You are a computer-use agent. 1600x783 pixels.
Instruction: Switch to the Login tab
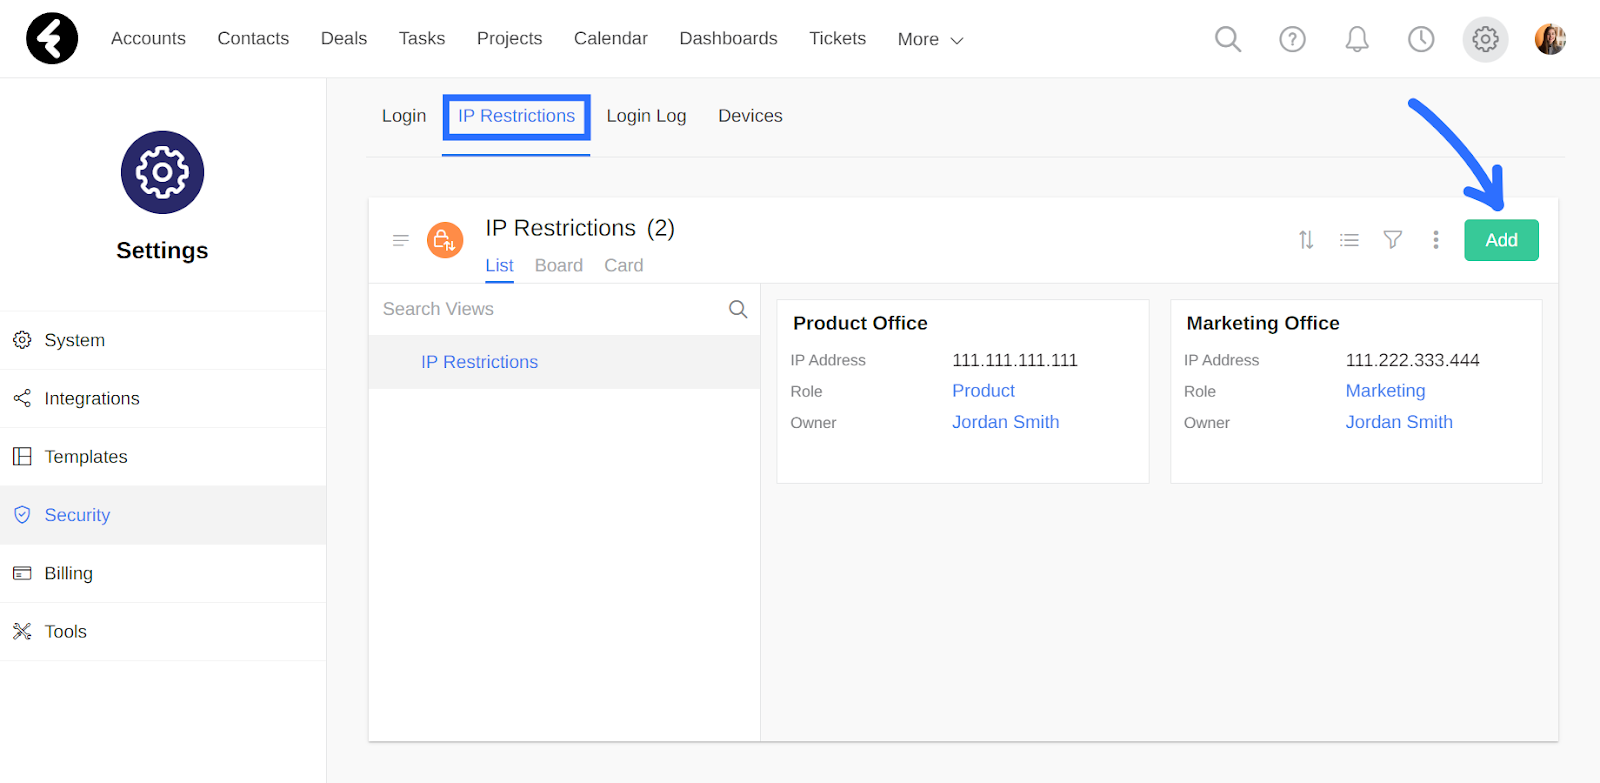tap(404, 116)
